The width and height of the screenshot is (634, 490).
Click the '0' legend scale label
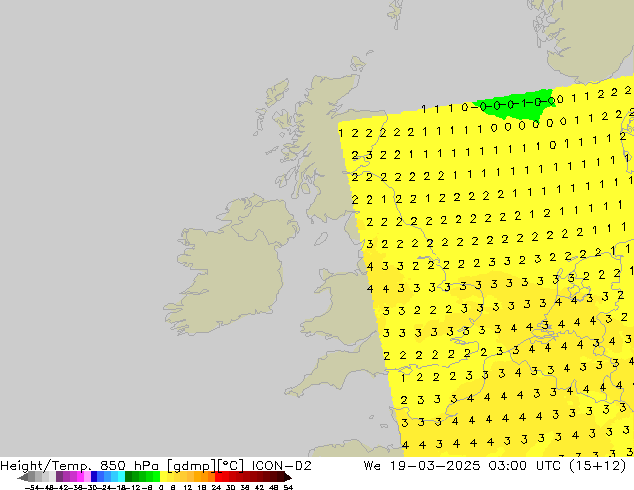click(x=161, y=487)
